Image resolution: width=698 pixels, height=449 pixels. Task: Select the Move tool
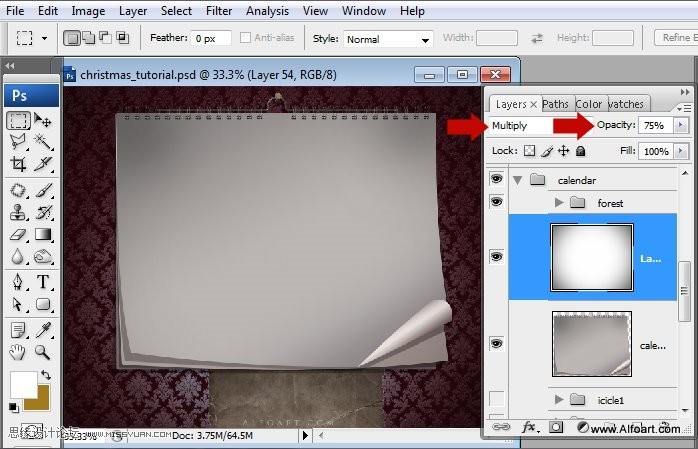coord(43,120)
